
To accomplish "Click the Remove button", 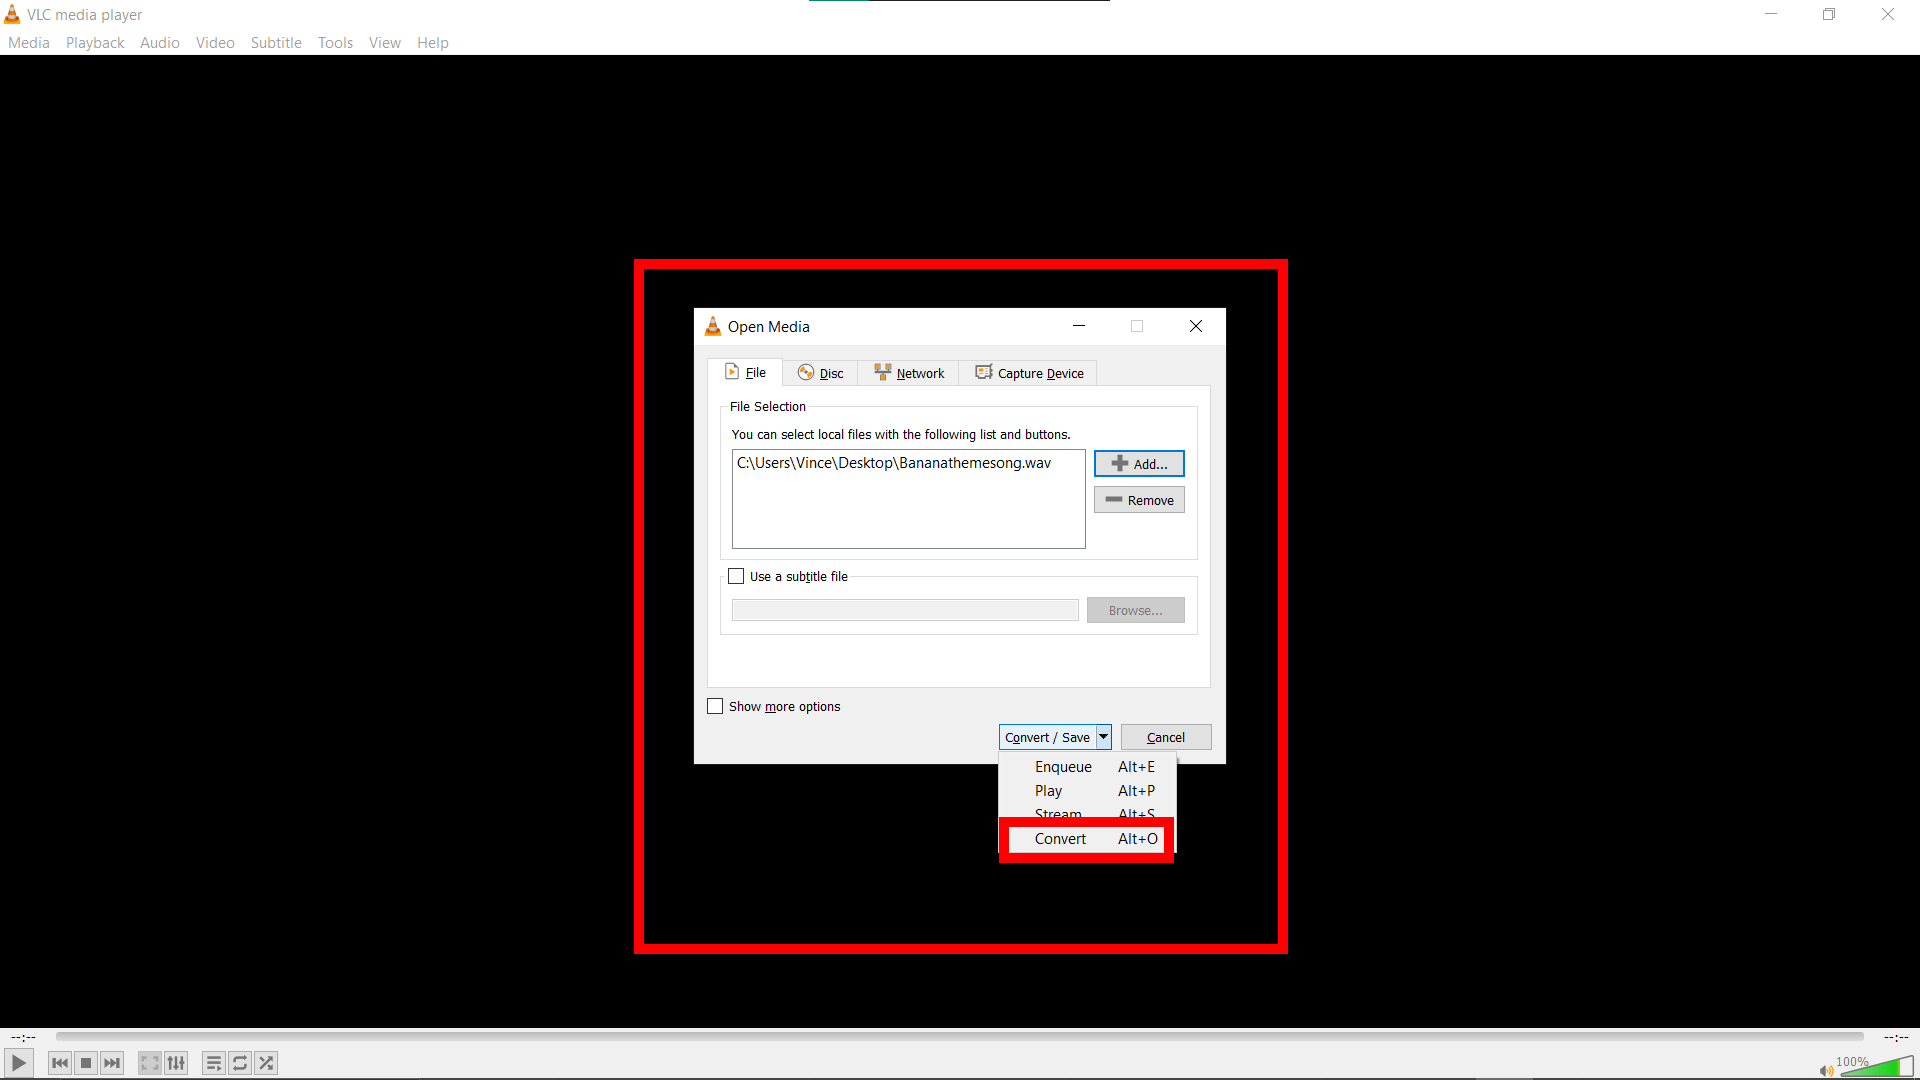I will coord(1139,499).
